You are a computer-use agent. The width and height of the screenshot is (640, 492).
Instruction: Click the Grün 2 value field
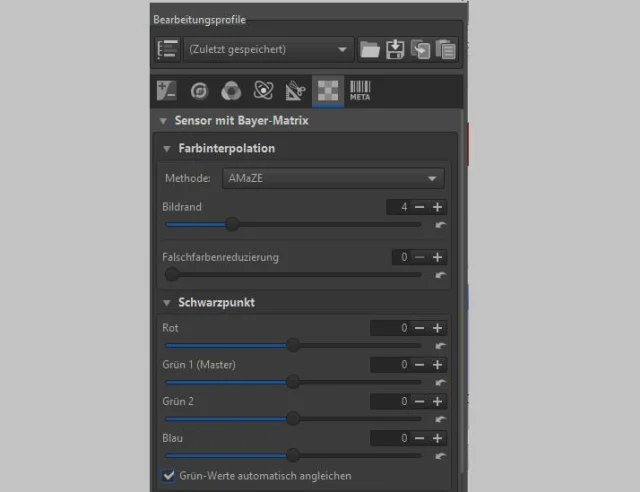[390, 401]
